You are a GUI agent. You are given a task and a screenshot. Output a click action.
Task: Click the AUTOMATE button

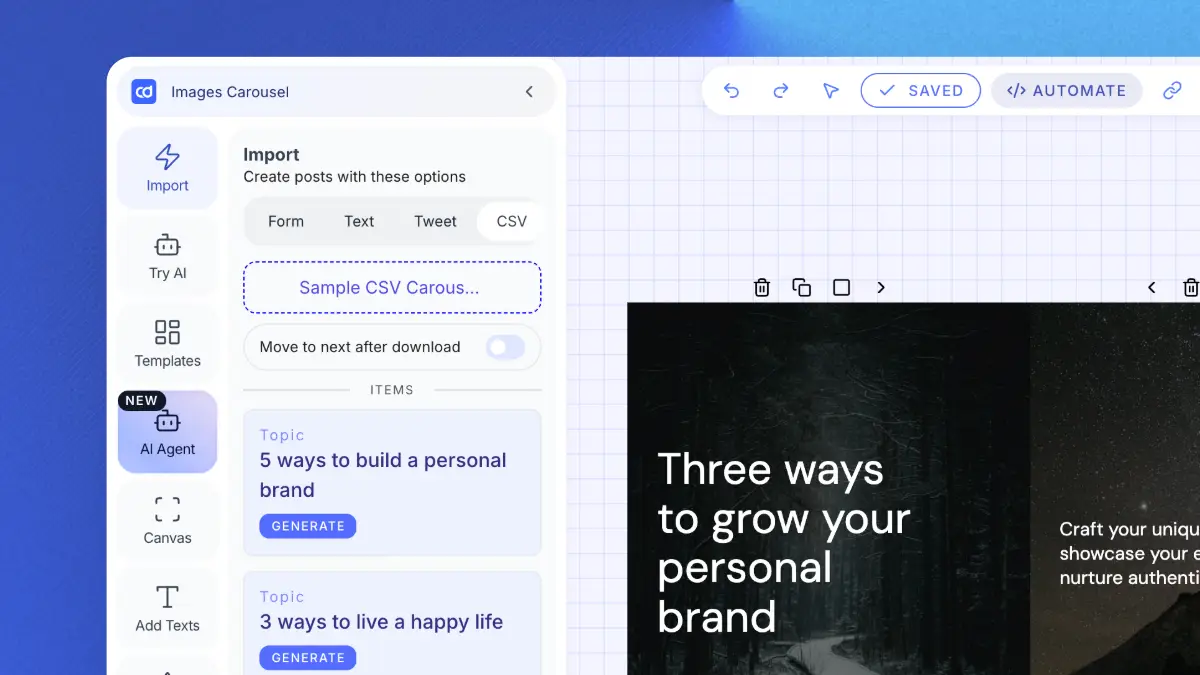(1066, 91)
